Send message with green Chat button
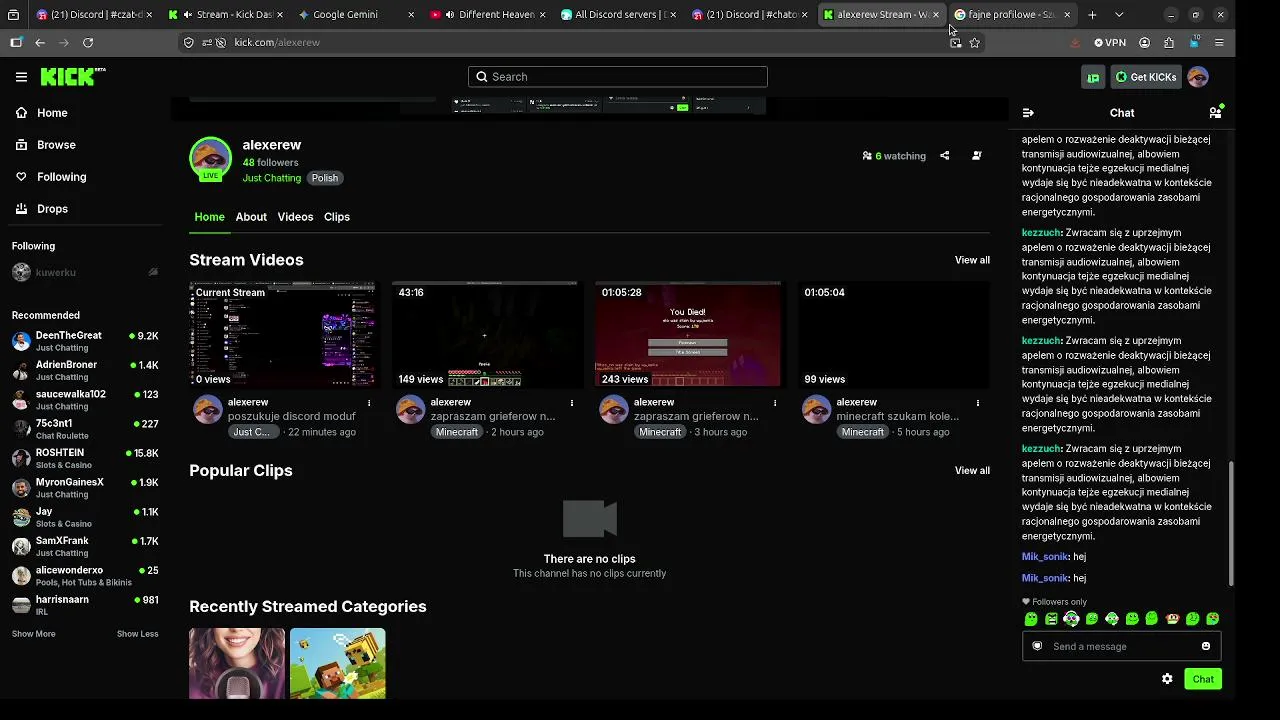The height and width of the screenshot is (720, 1280). pyautogui.click(x=1203, y=679)
